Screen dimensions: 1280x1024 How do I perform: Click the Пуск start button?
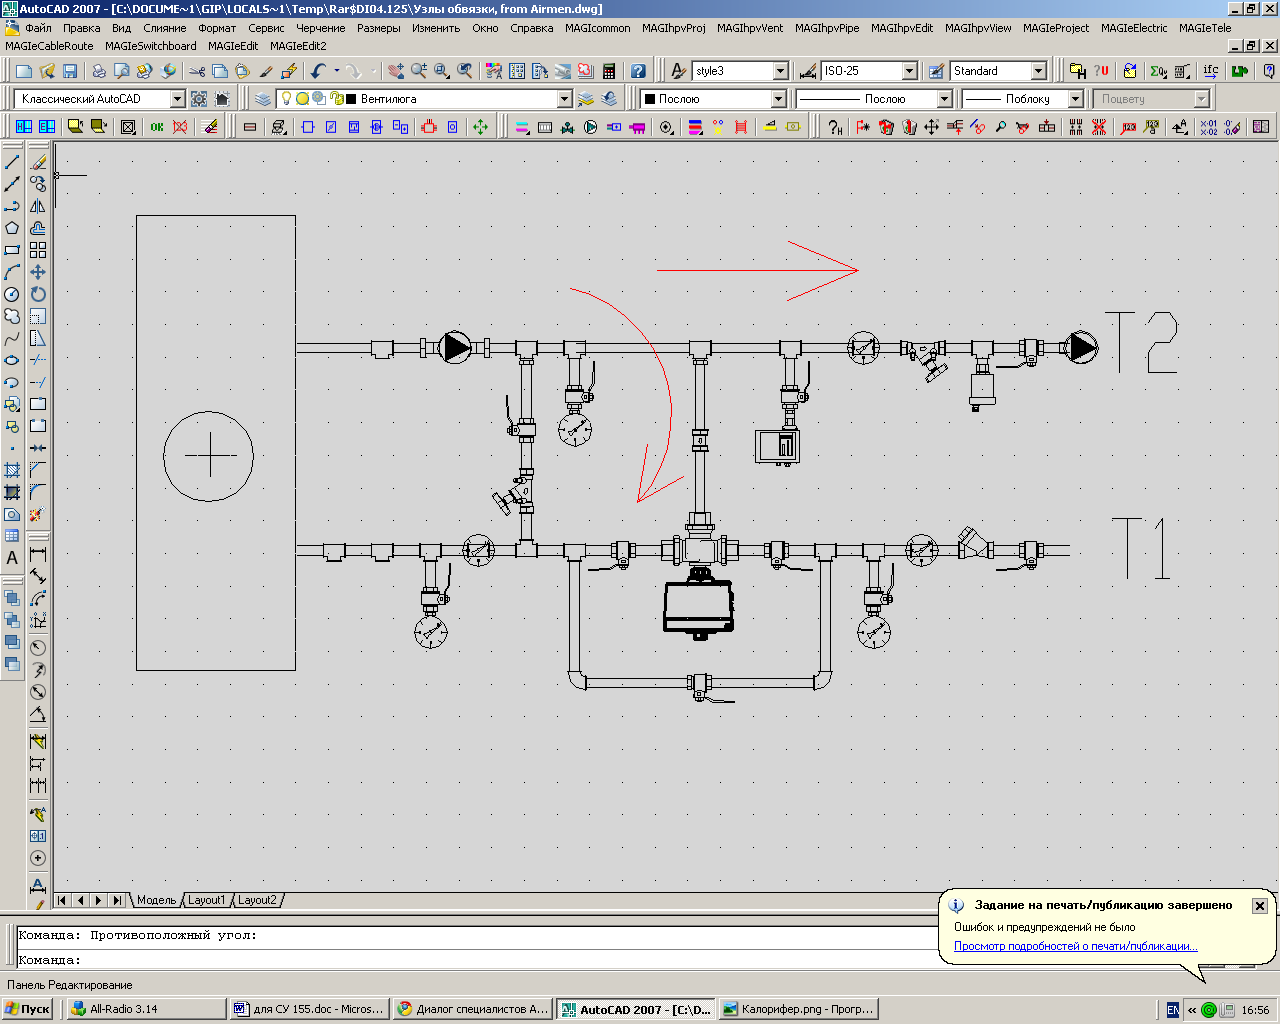click(x=27, y=1009)
